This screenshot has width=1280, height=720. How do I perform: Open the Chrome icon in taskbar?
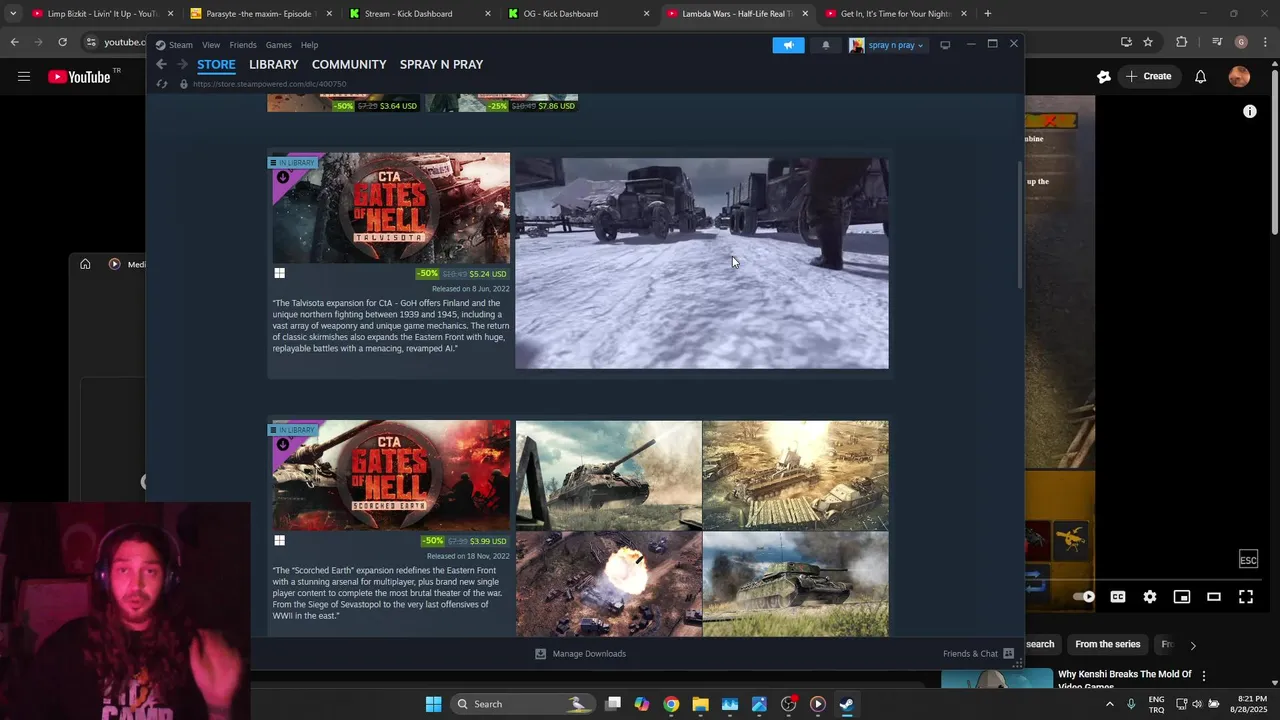(x=671, y=704)
